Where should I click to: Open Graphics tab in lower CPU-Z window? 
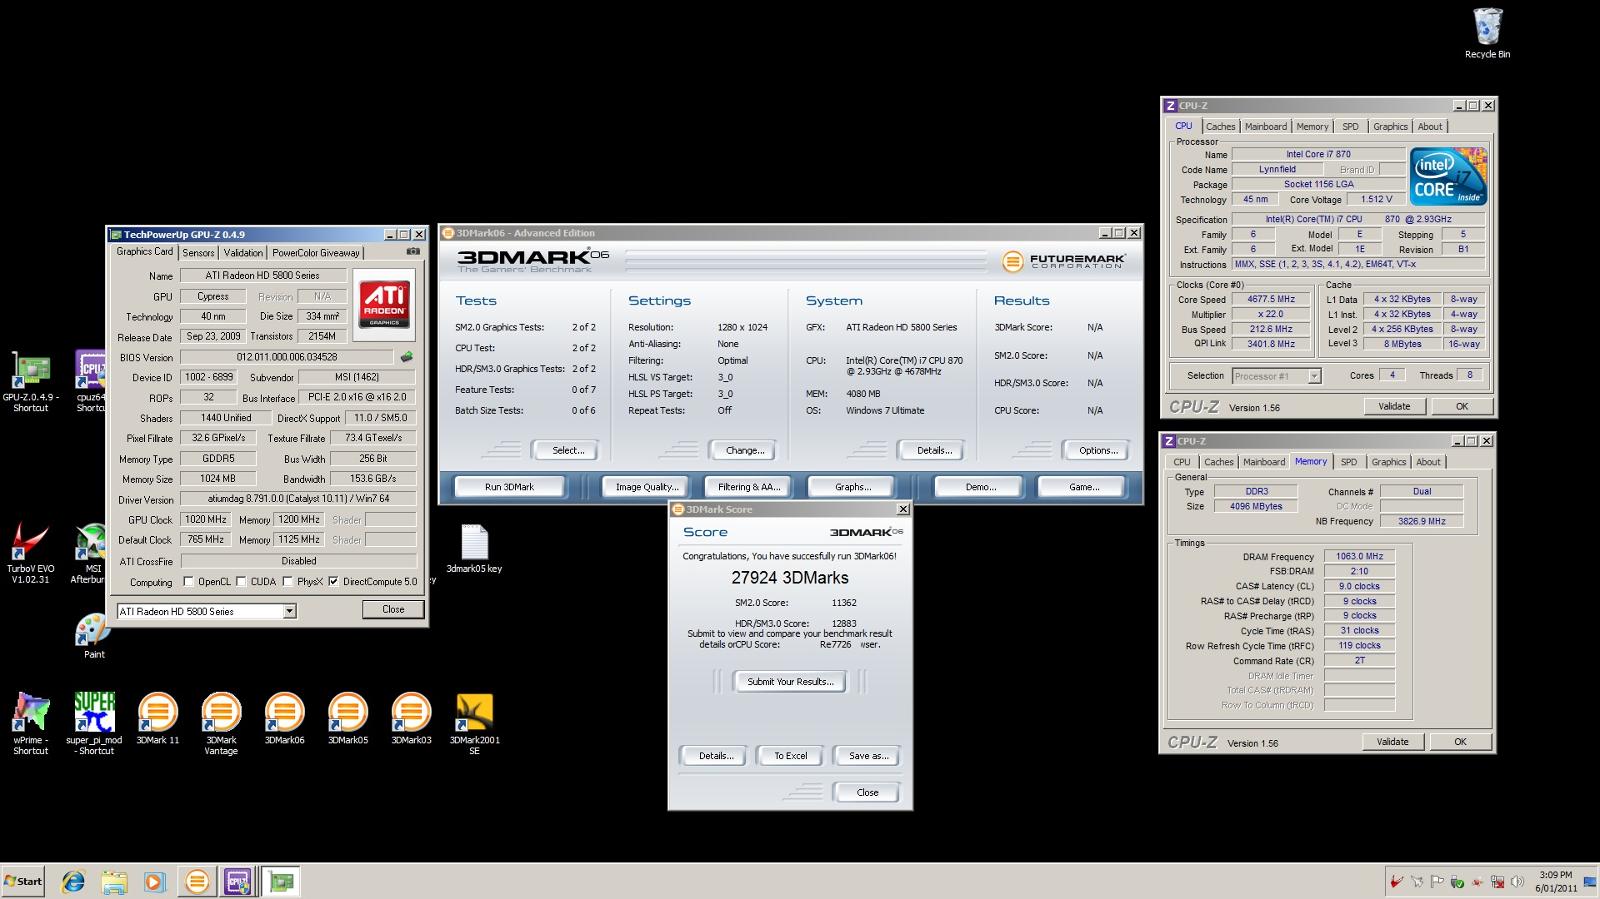(x=1388, y=462)
